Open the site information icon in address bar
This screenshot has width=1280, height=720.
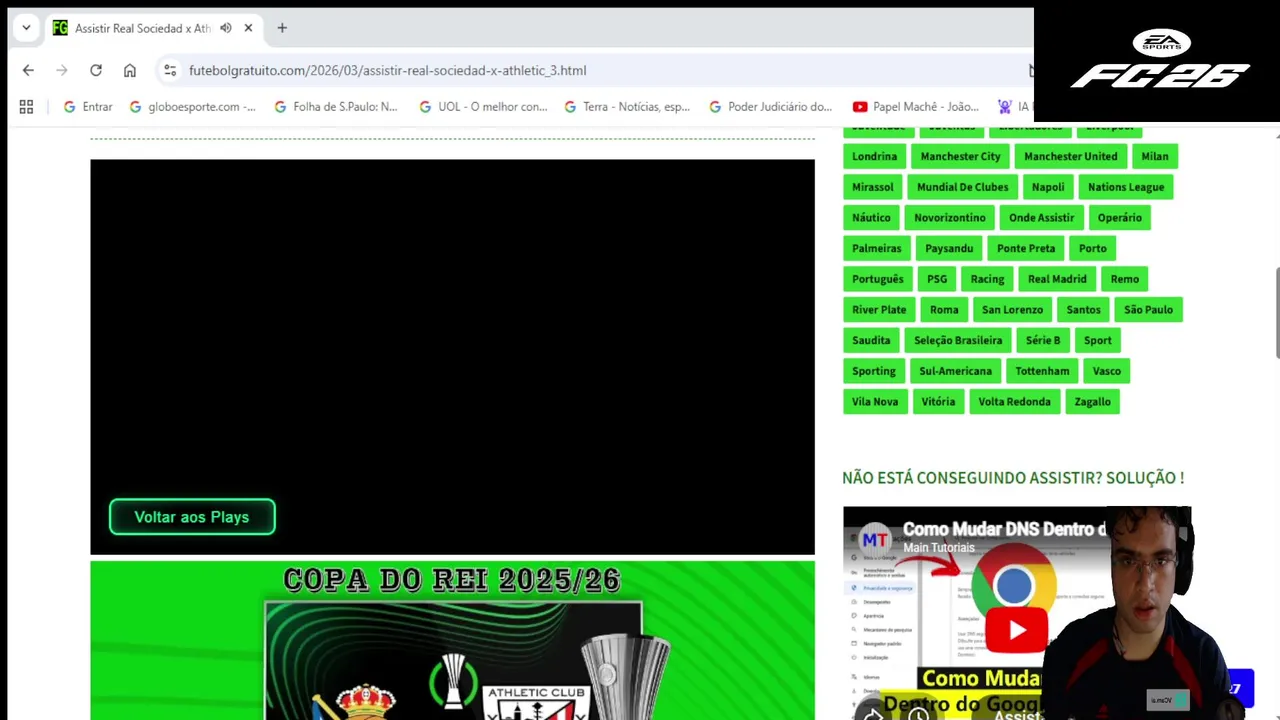click(x=170, y=70)
